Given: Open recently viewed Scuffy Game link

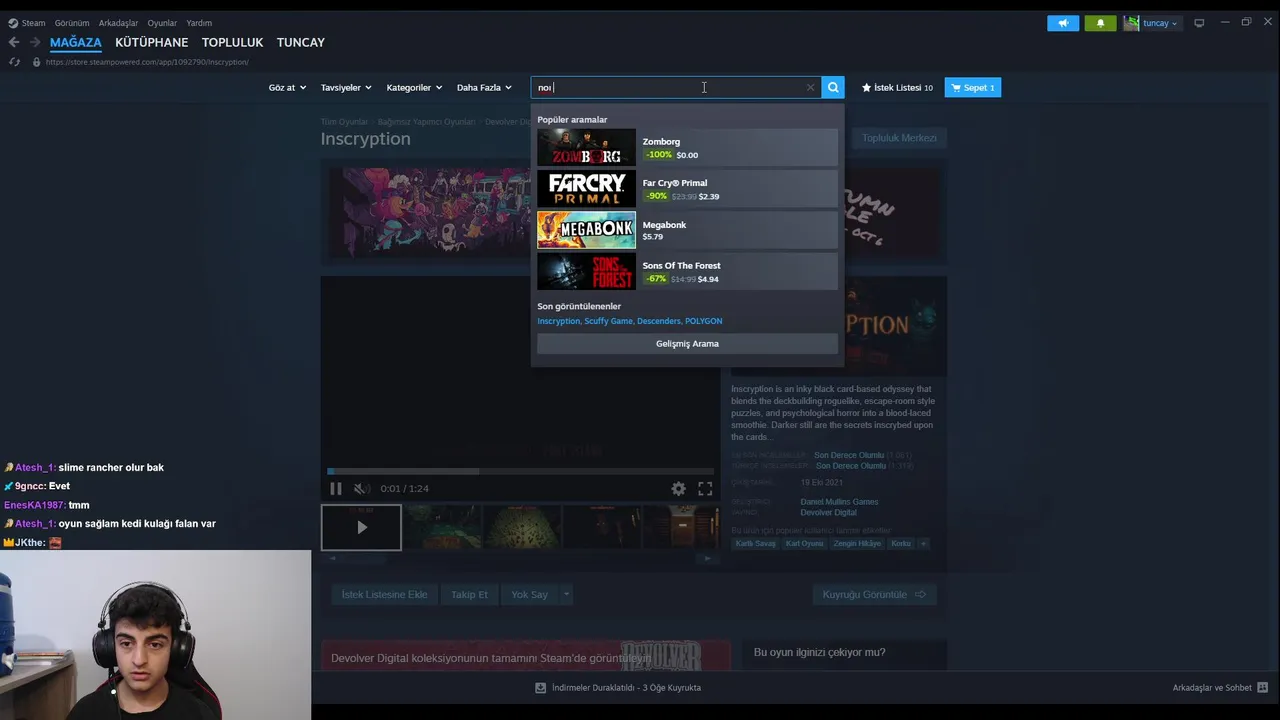Looking at the screenshot, I should [x=608, y=321].
